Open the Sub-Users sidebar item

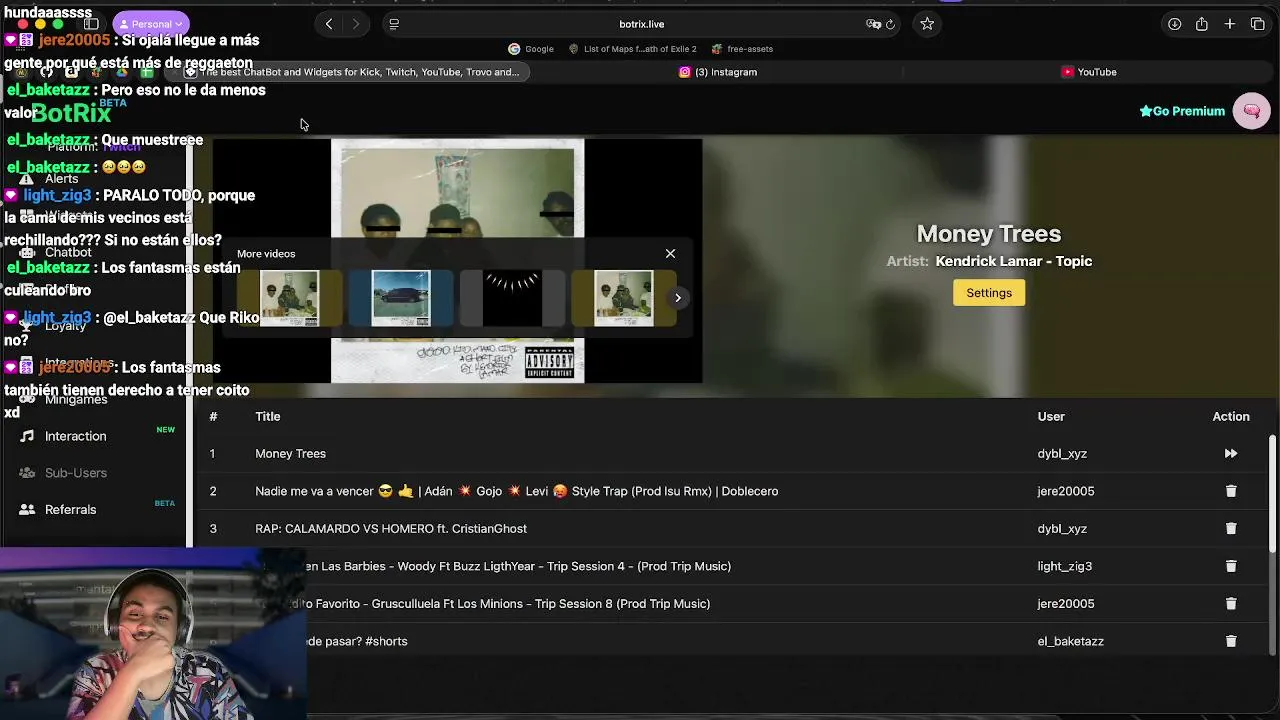tap(76, 473)
